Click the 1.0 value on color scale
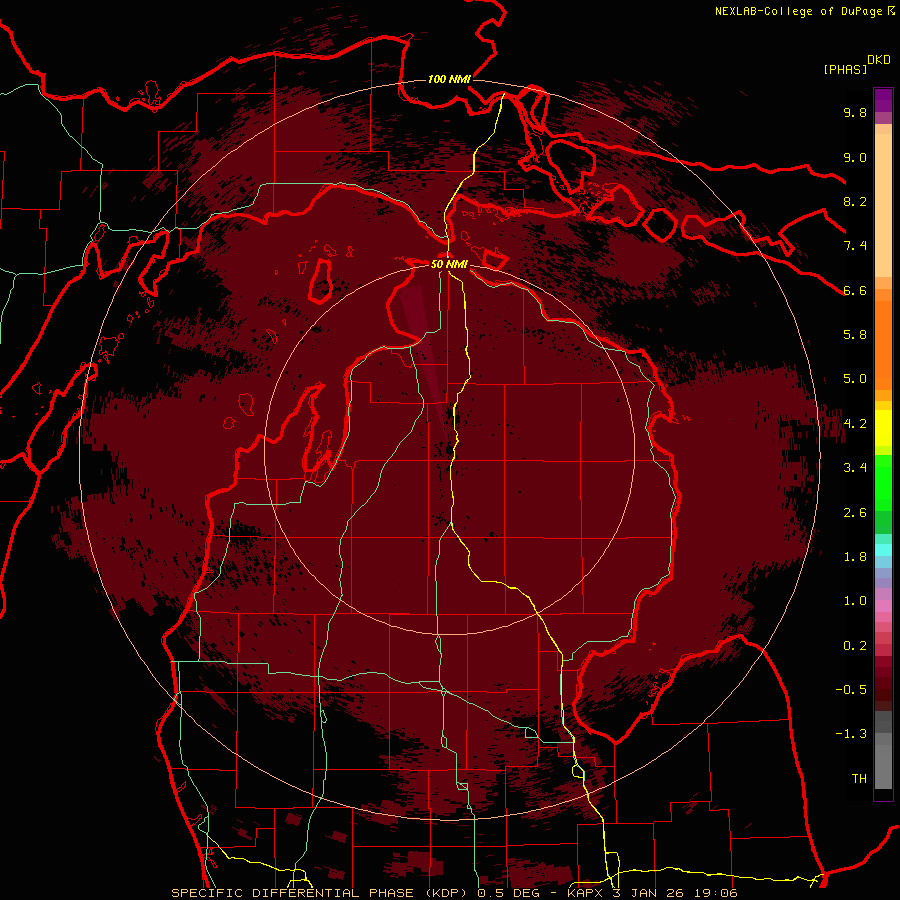Image resolution: width=900 pixels, height=900 pixels. (855, 601)
